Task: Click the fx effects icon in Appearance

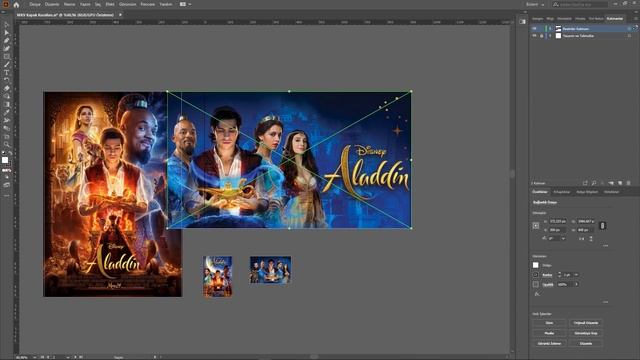Action: click(x=537, y=293)
